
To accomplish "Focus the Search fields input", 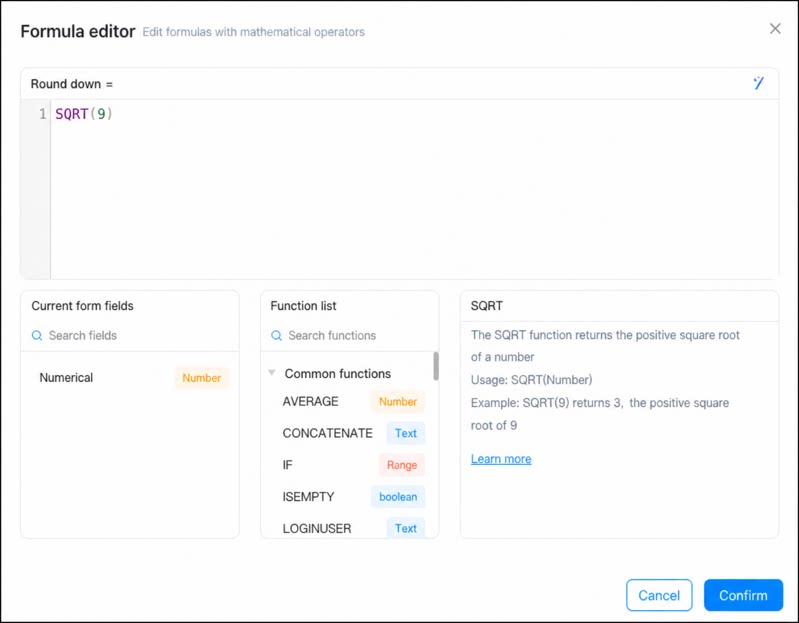I will pyautogui.click(x=138, y=335).
